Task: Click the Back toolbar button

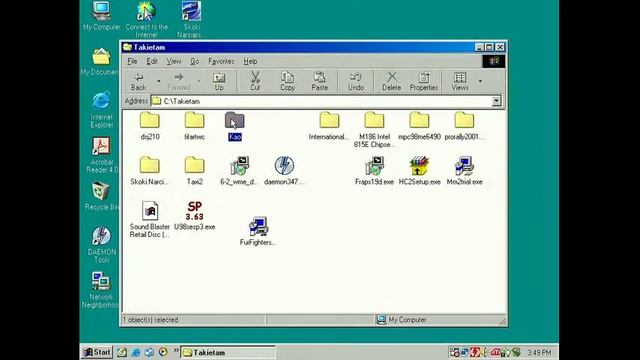Action: tap(138, 81)
